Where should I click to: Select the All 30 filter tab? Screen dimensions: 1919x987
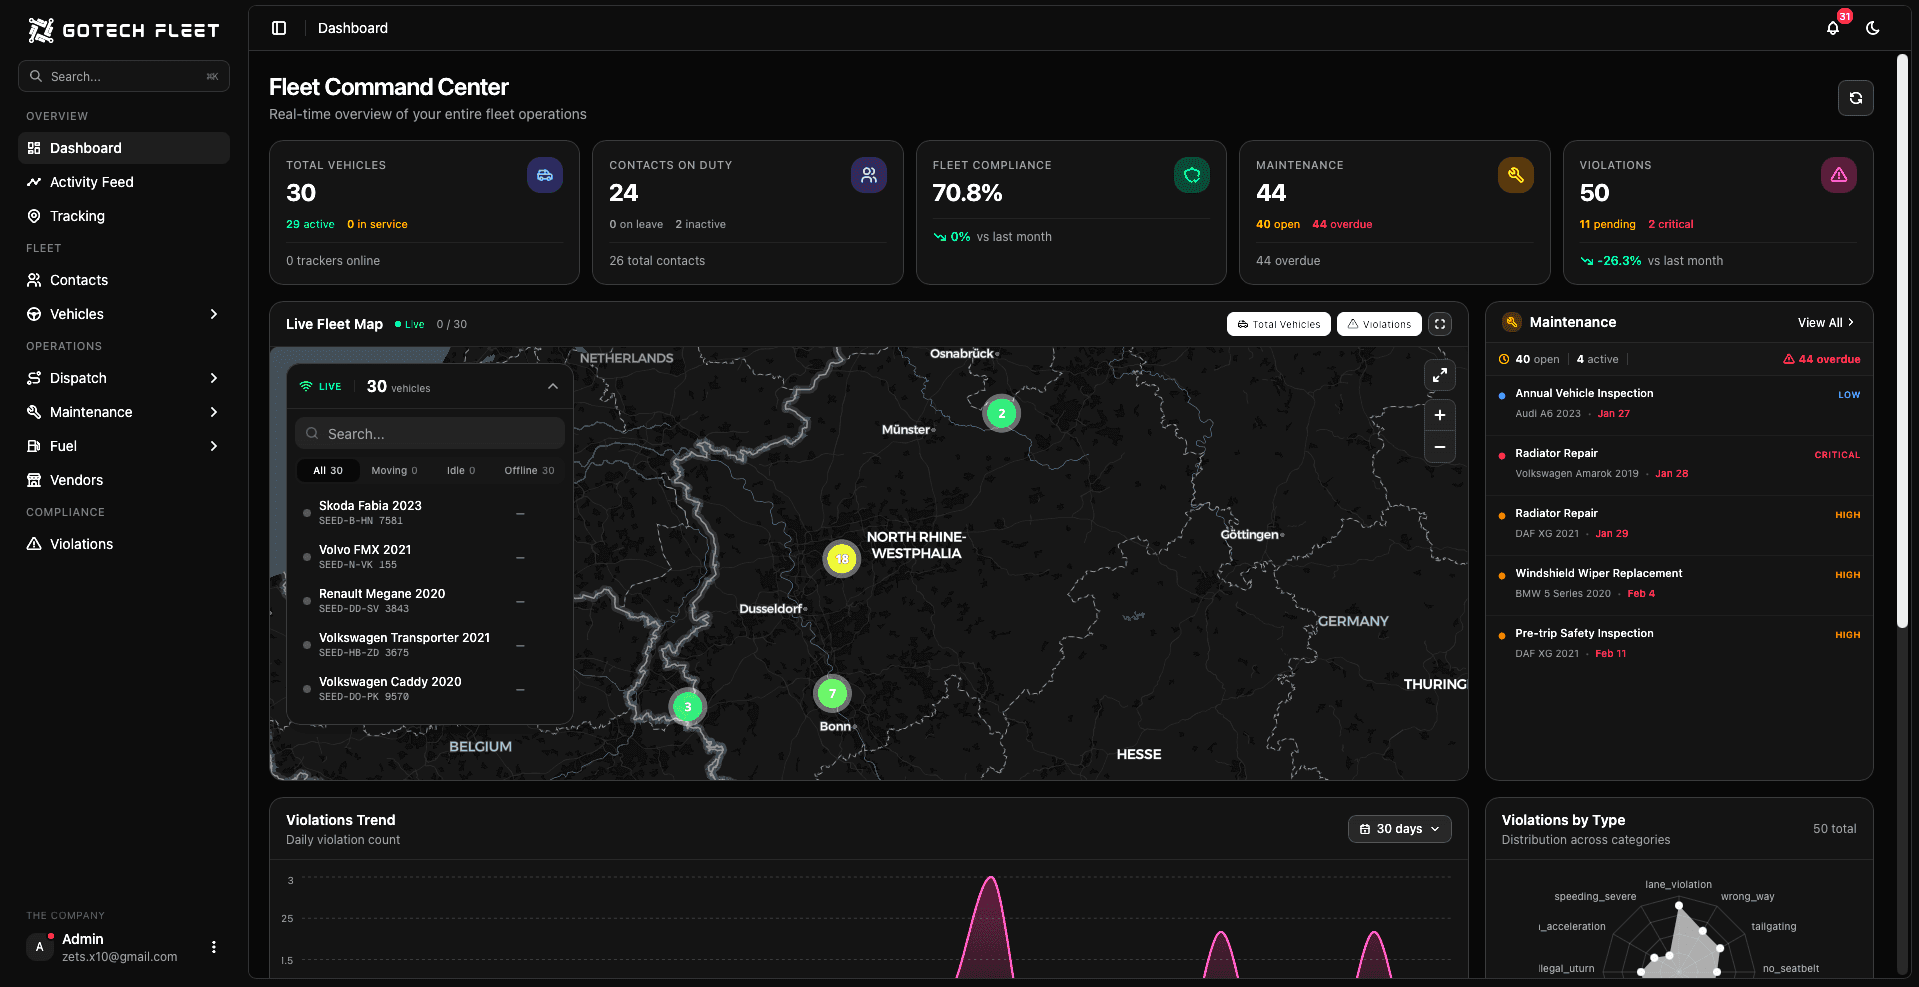tap(328, 470)
